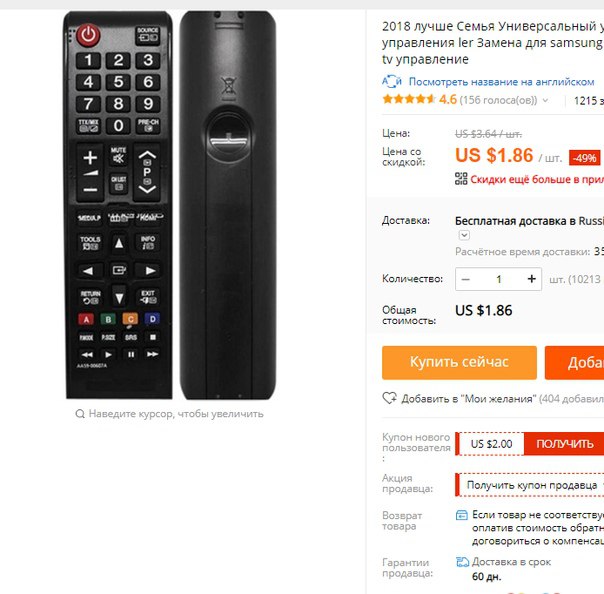Click the heart wishlist icon
Screen dimensions: 604x594
coord(389,398)
